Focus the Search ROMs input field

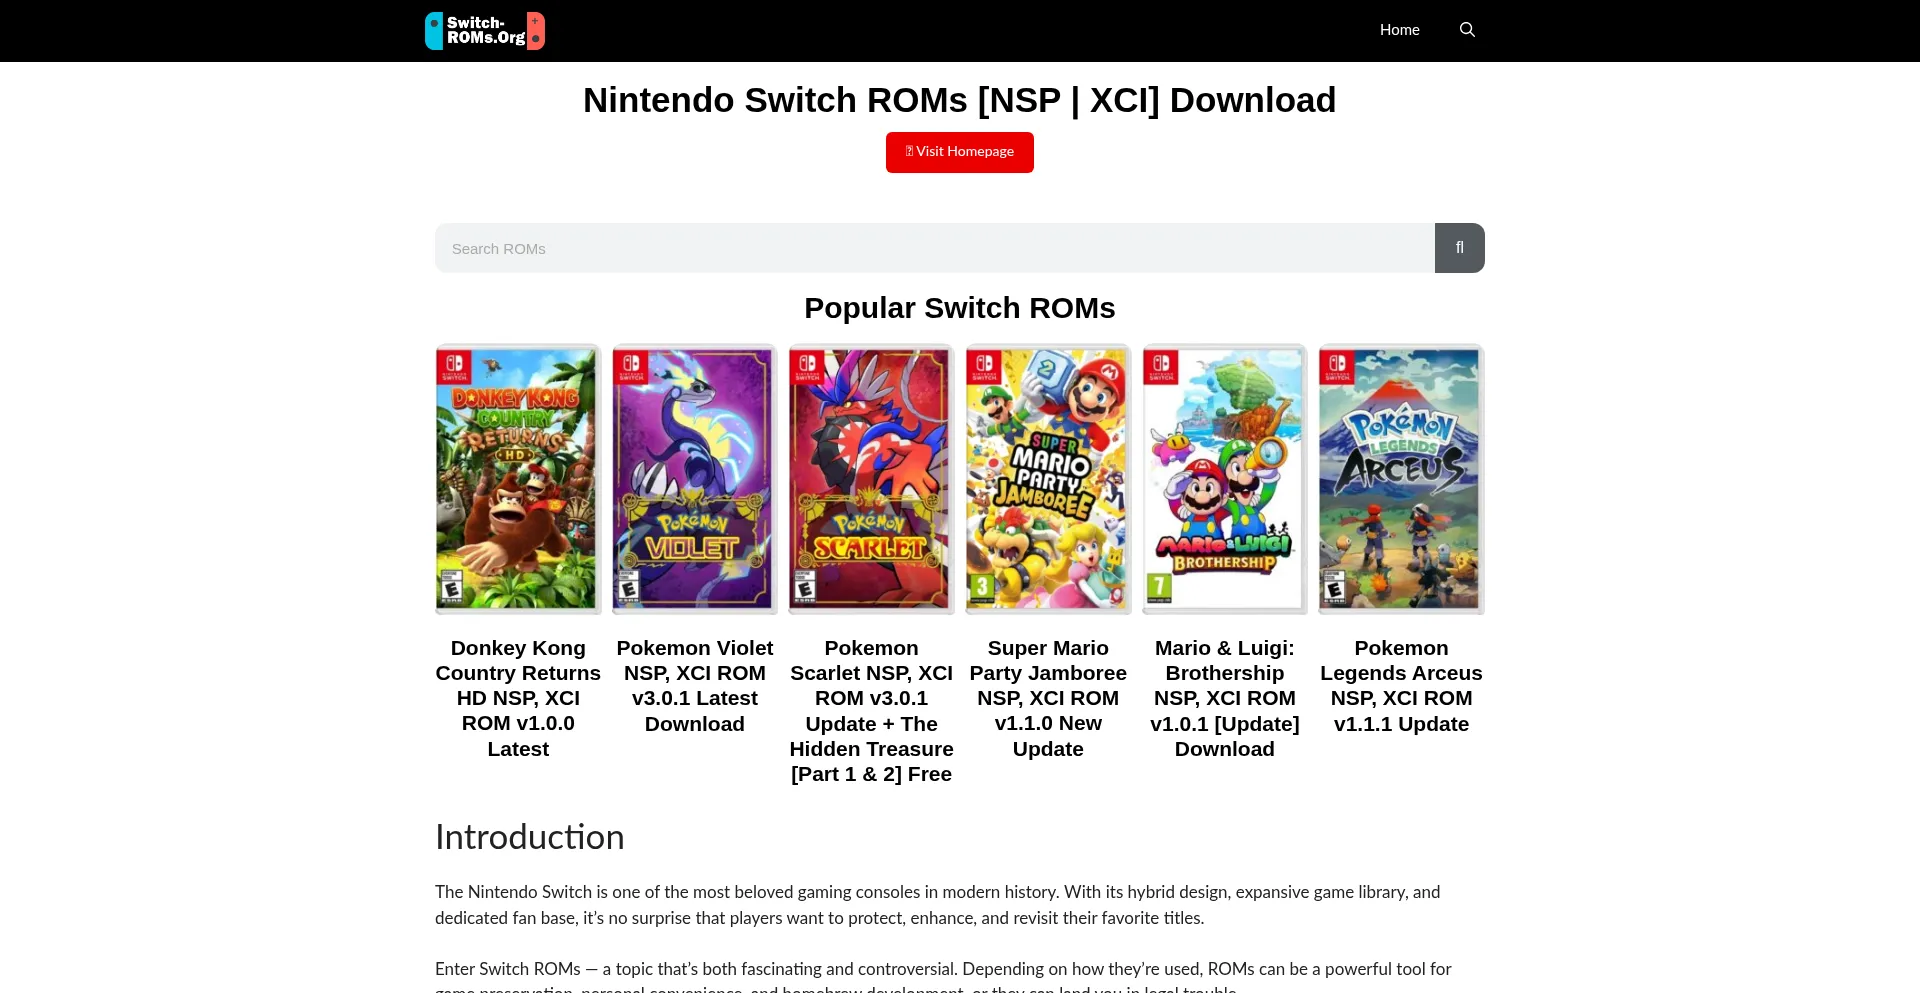click(935, 248)
